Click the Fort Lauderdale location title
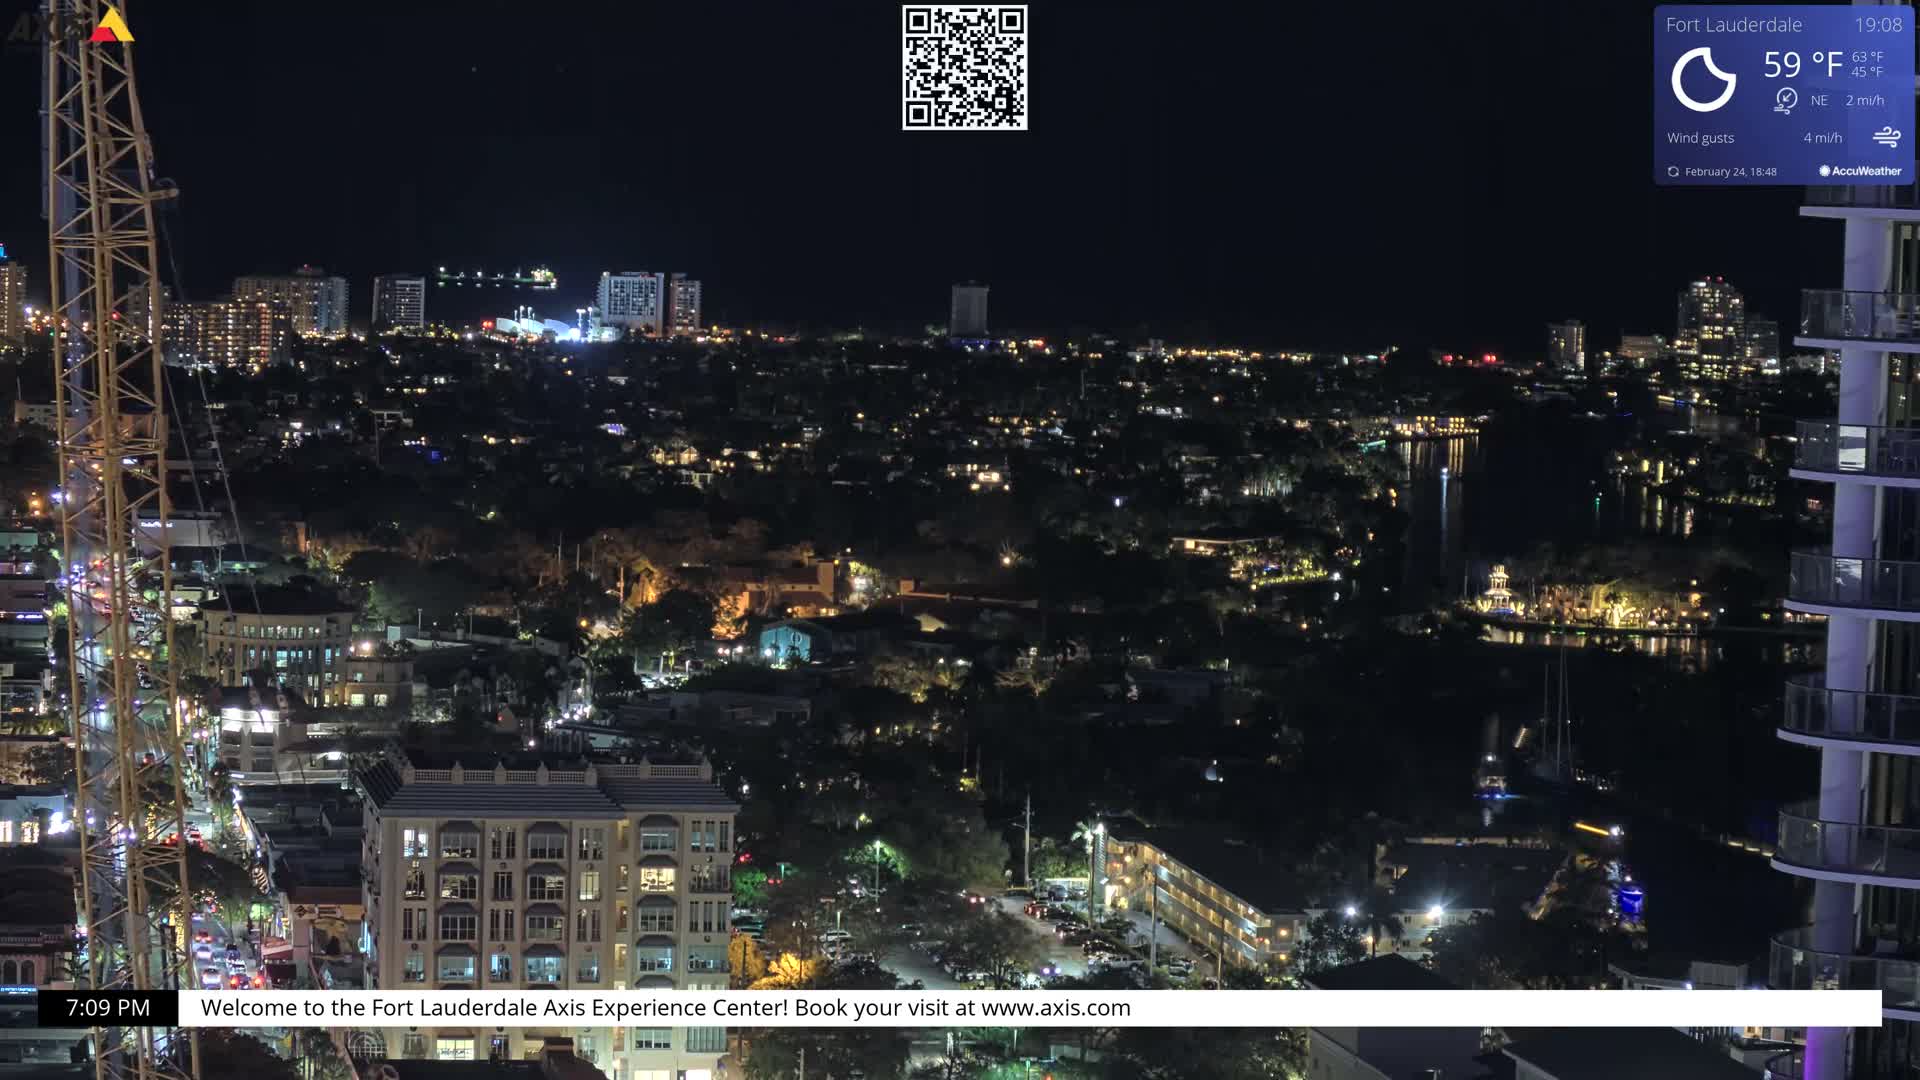Screen dimensions: 1920x1080 [x=1733, y=25]
